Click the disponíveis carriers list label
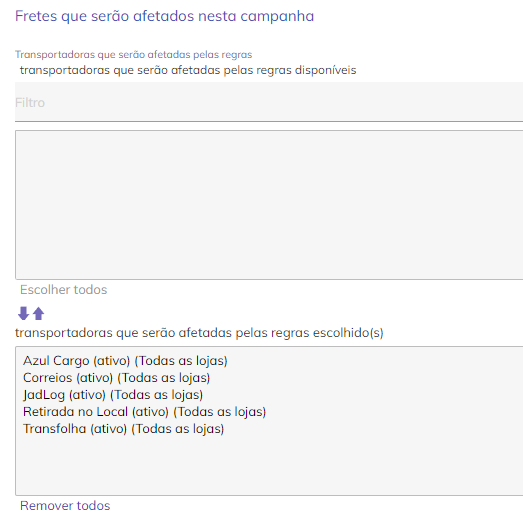This screenshot has height=524, width=523. 188,70
